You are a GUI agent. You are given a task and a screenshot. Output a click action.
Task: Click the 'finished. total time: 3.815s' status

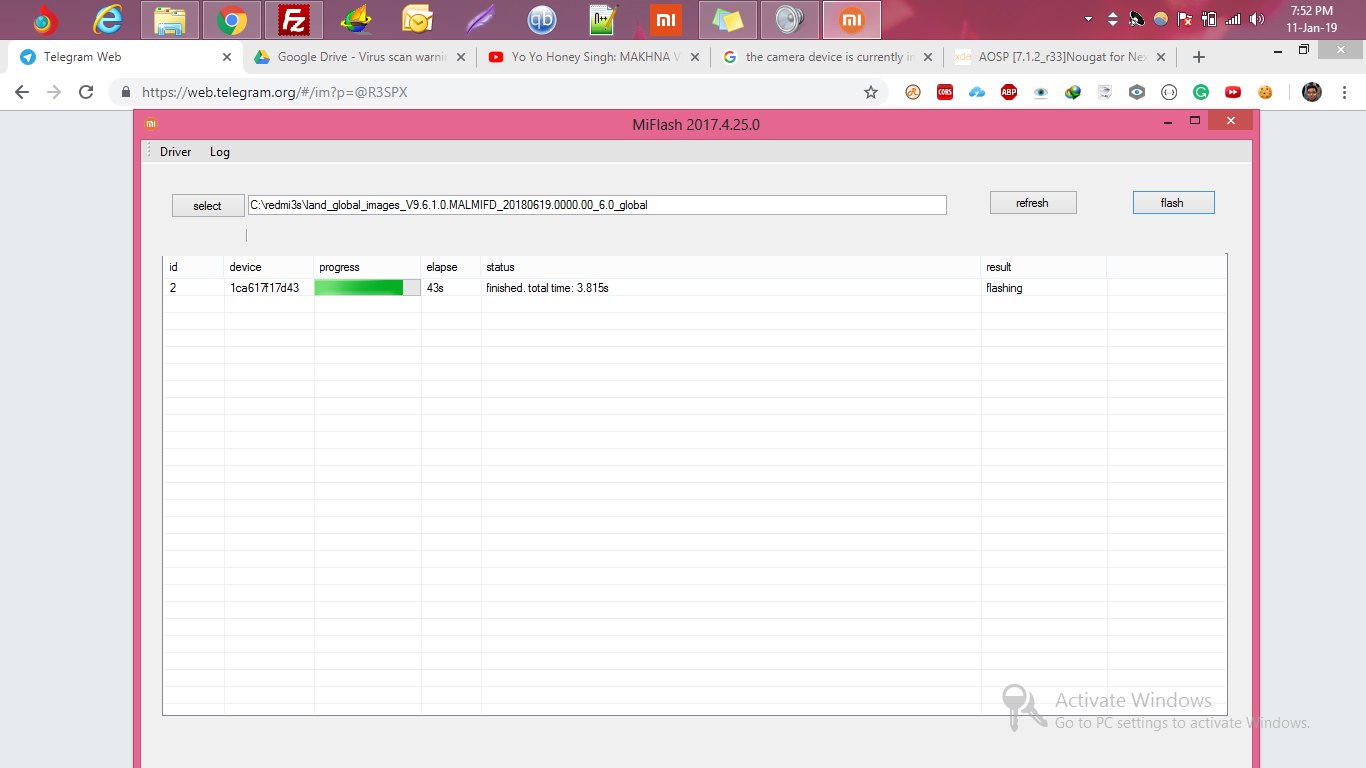pyautogui.click(x=547, y=288)
